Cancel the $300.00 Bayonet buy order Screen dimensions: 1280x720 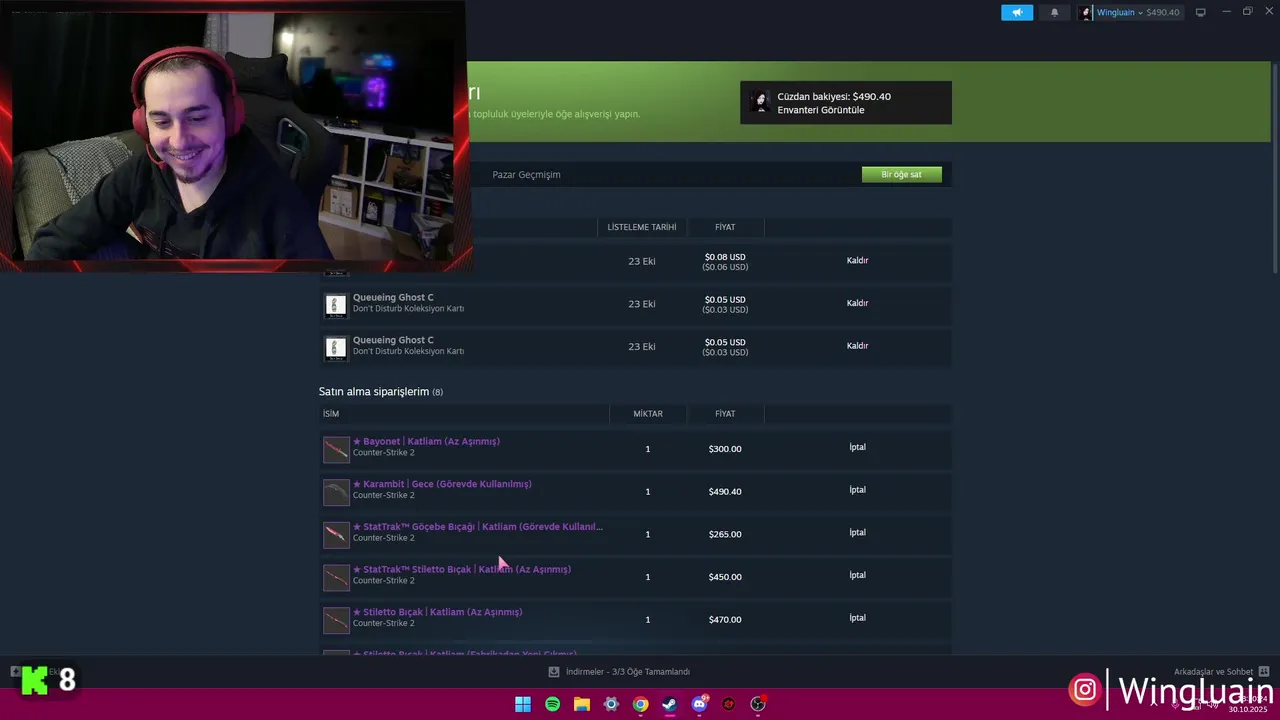click(857, 447)
